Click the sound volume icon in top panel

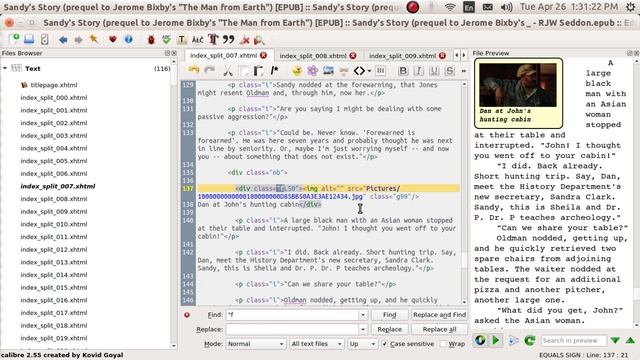[x=506, y=7]
